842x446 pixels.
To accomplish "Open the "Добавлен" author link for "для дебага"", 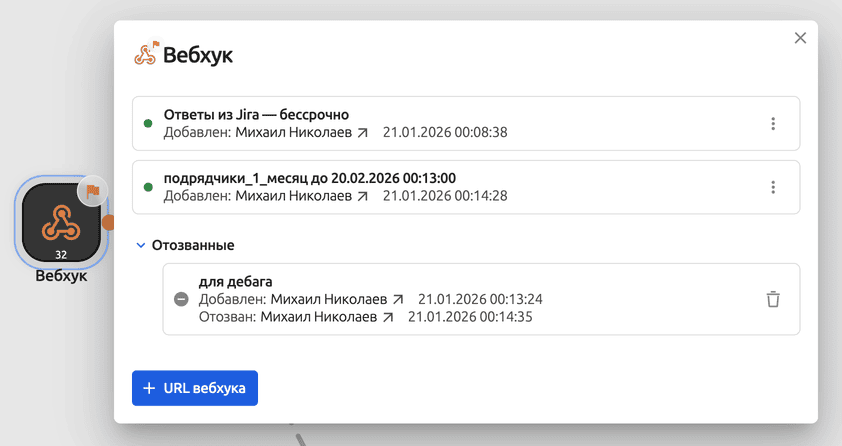I will pos(337,299).
